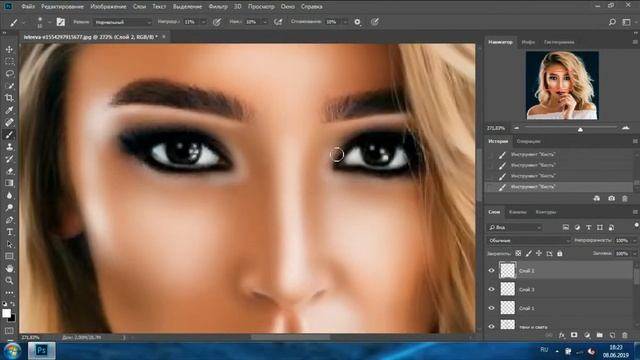Click the background color swatch
The image size is (640, 360).
[13, 318]
